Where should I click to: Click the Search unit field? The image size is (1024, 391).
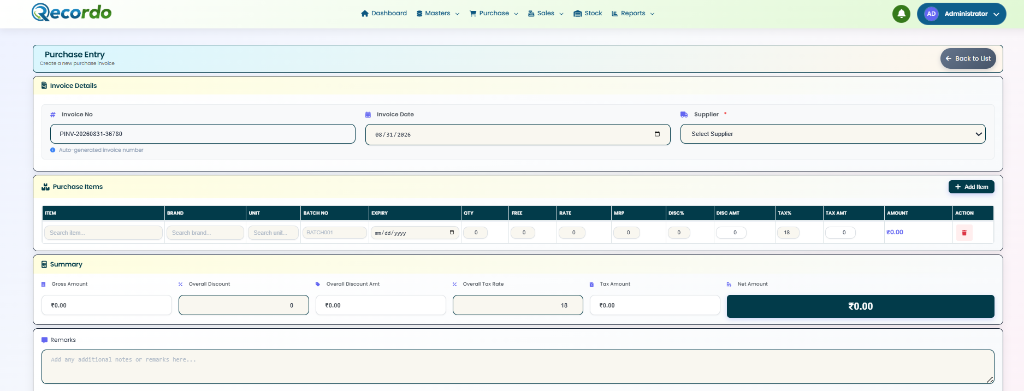tap(273, 232)
